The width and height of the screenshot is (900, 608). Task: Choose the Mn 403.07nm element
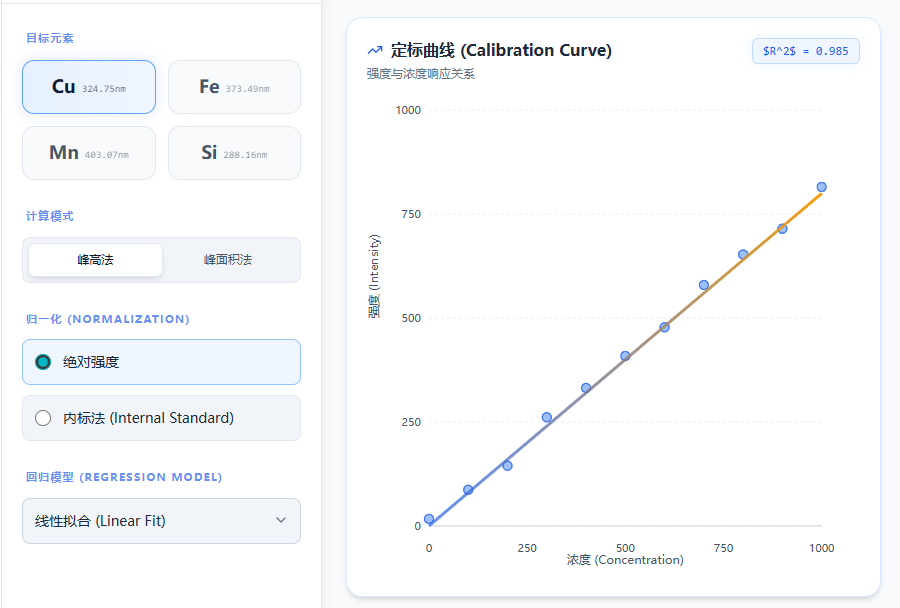pyautogui.click(x=89, y=153)
